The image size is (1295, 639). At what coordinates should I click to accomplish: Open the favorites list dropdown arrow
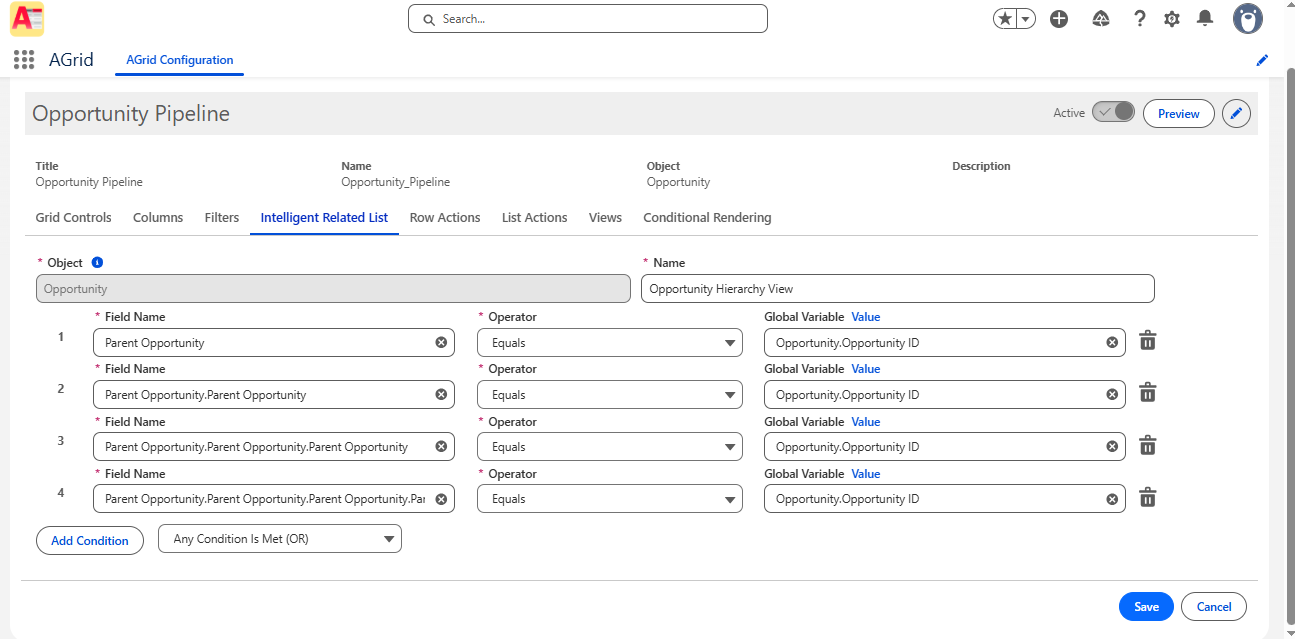pyautogui.click(x=1026, y=19)
